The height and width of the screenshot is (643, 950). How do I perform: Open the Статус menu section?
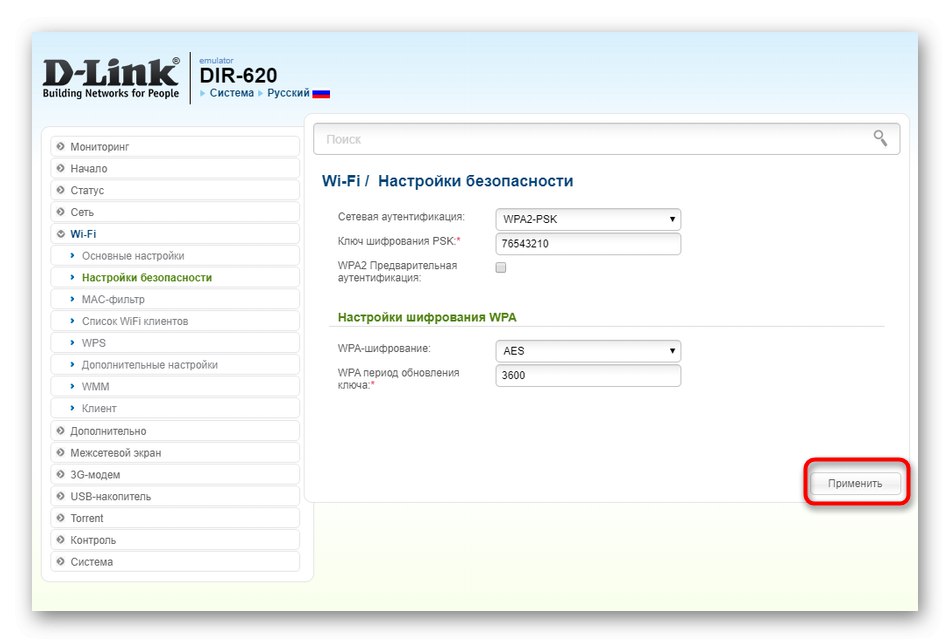(x=175, y=190)
